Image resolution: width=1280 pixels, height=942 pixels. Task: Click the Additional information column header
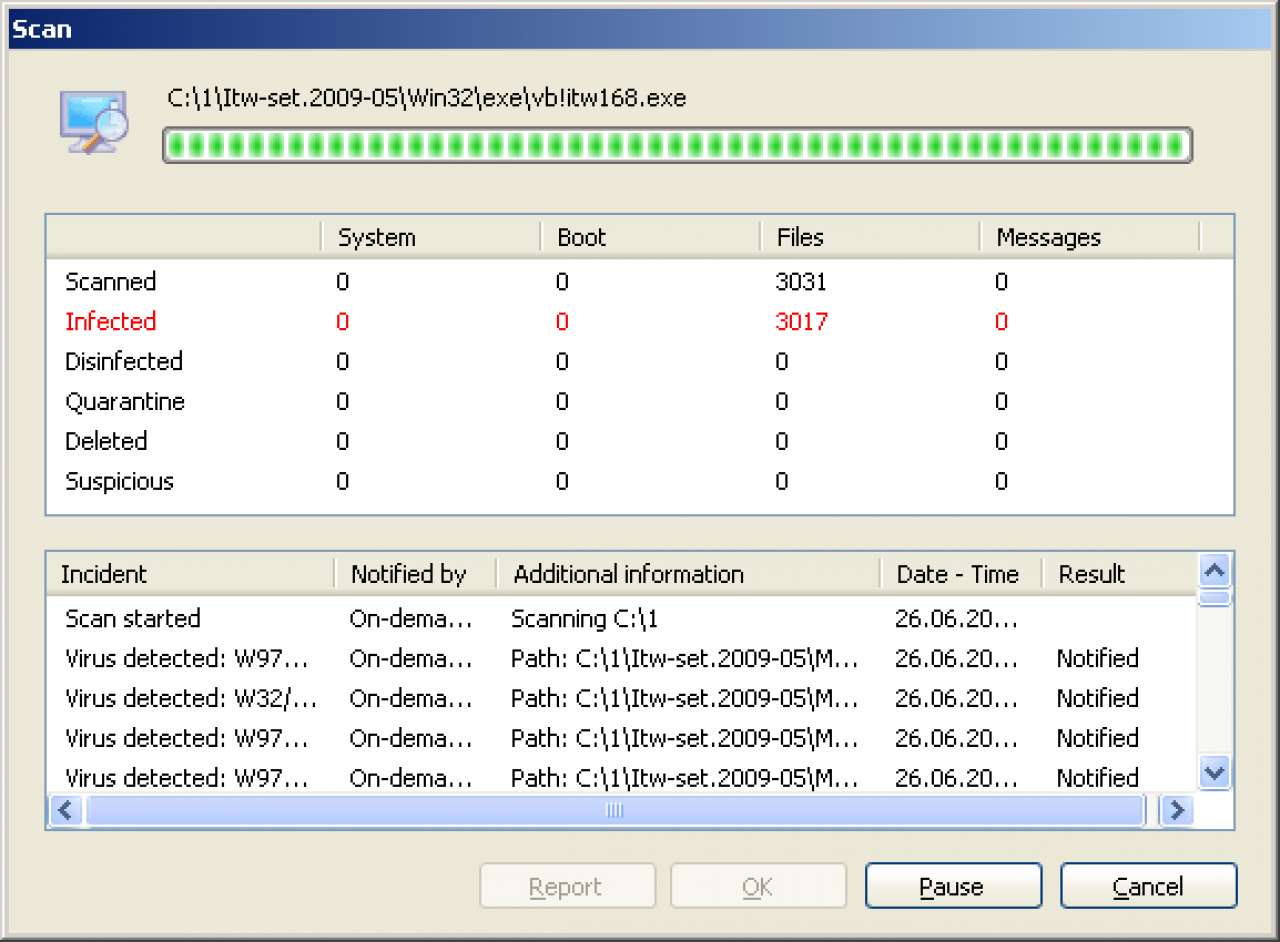[689, 574]
